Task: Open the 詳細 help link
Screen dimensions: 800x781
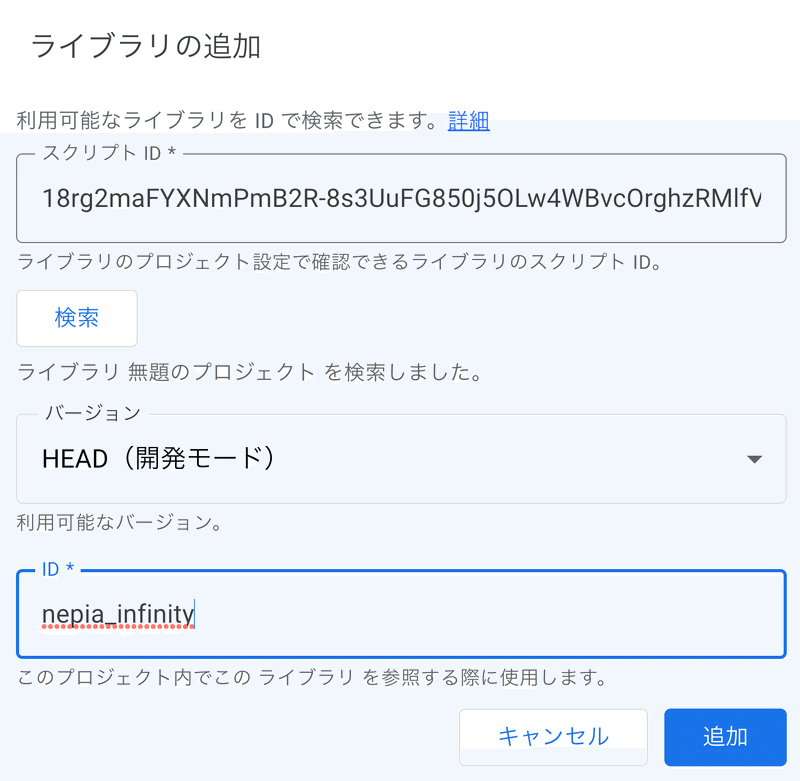Action: 468,121
